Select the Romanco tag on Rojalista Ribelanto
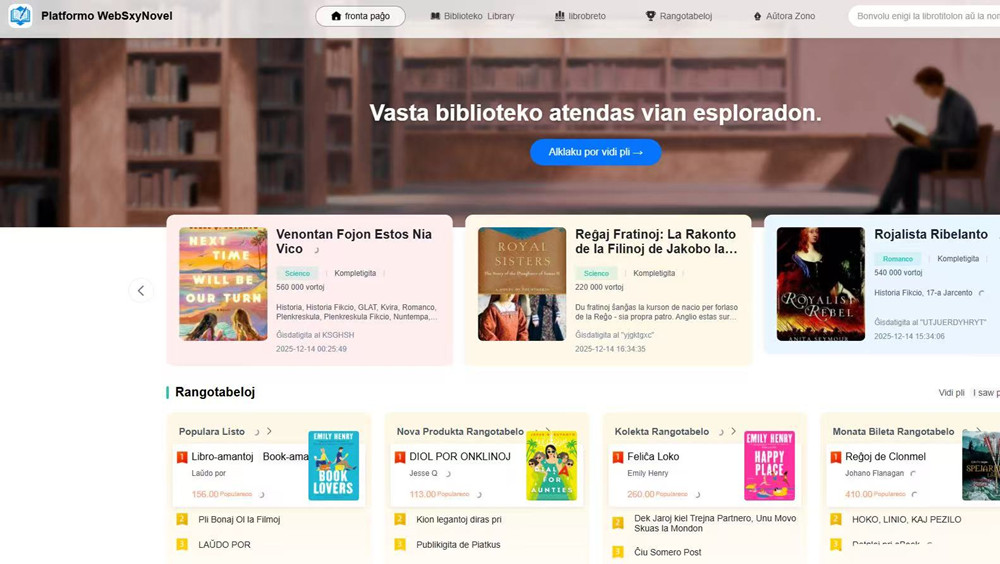Image resolution: width=1000 pixels, height=564 pixels. click(x=897, y=258)
